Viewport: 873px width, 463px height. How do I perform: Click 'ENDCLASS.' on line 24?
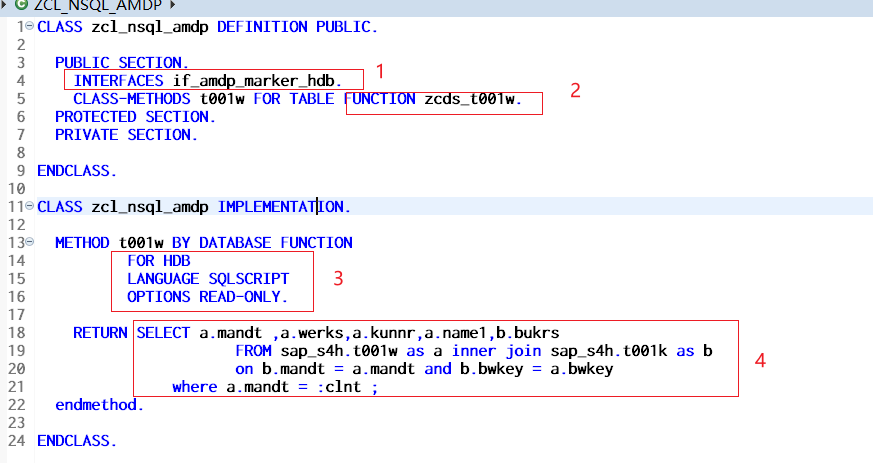77,441
